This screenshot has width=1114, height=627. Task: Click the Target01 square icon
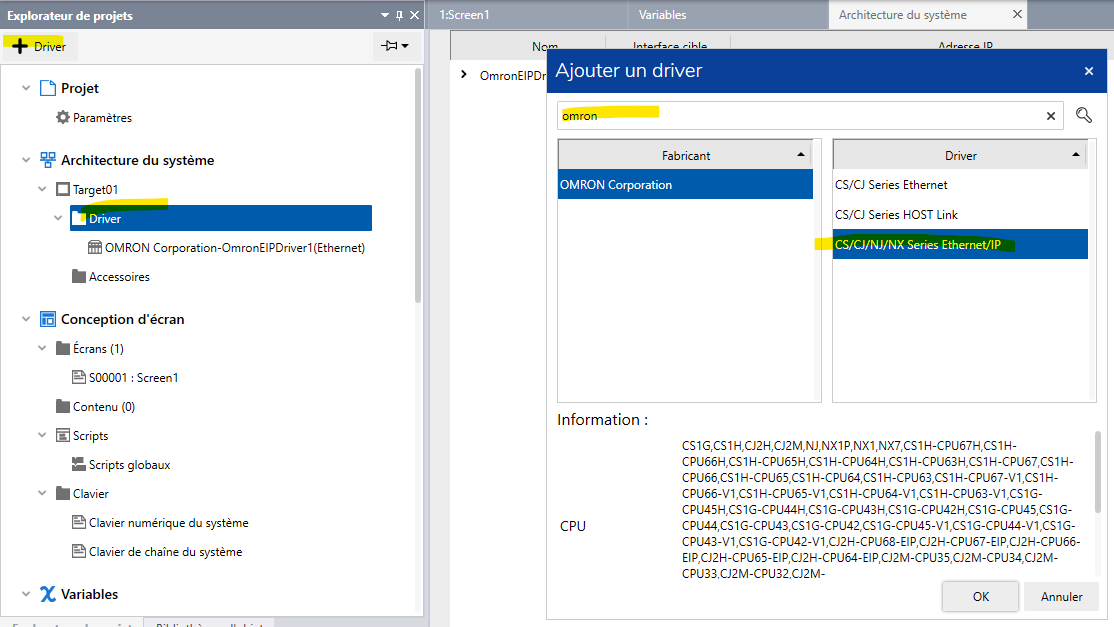[x=63, y=189]
